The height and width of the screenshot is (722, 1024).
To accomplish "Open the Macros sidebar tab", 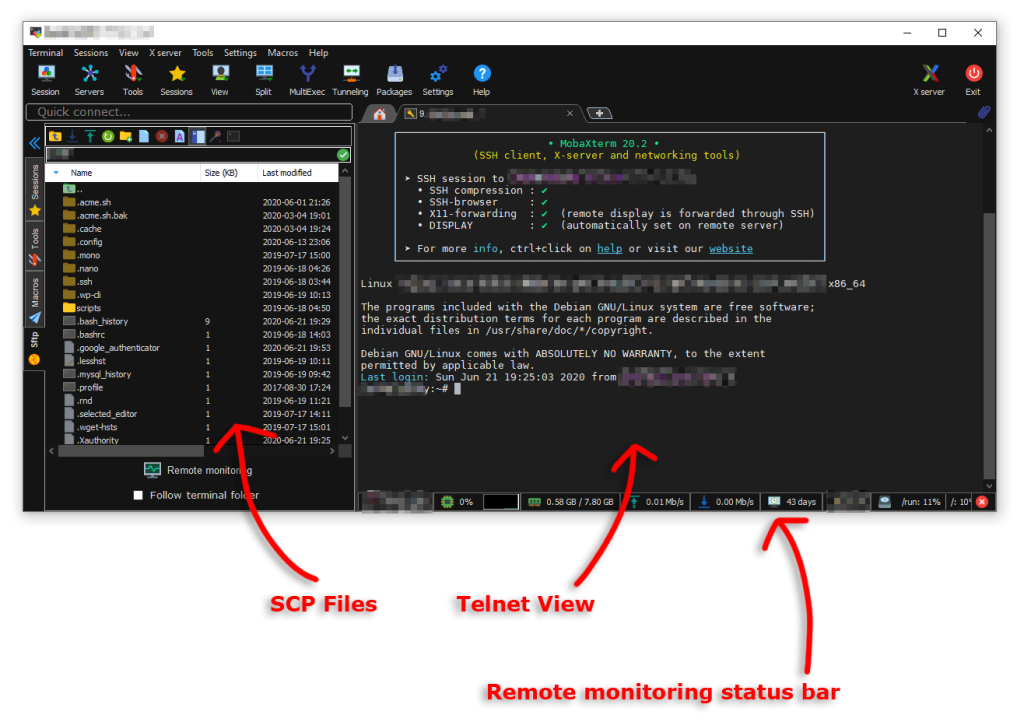I will coord(35,300).
